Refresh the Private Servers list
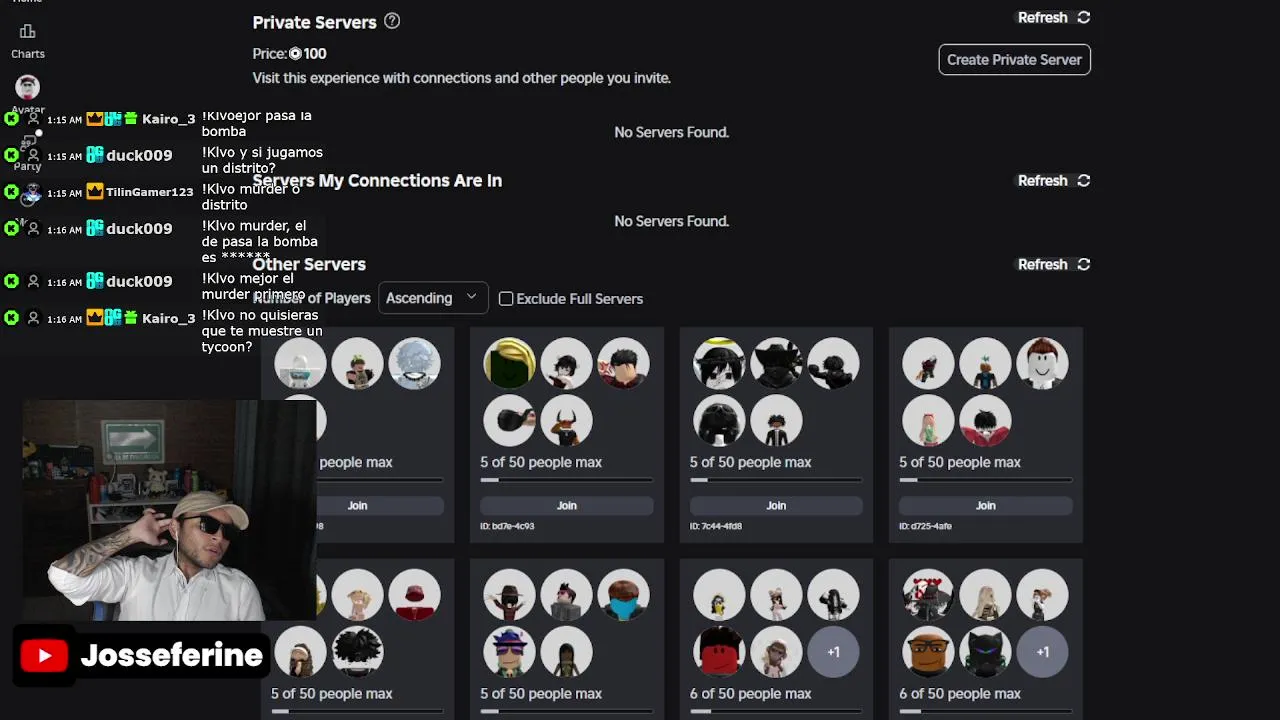 coord(1054,17)
